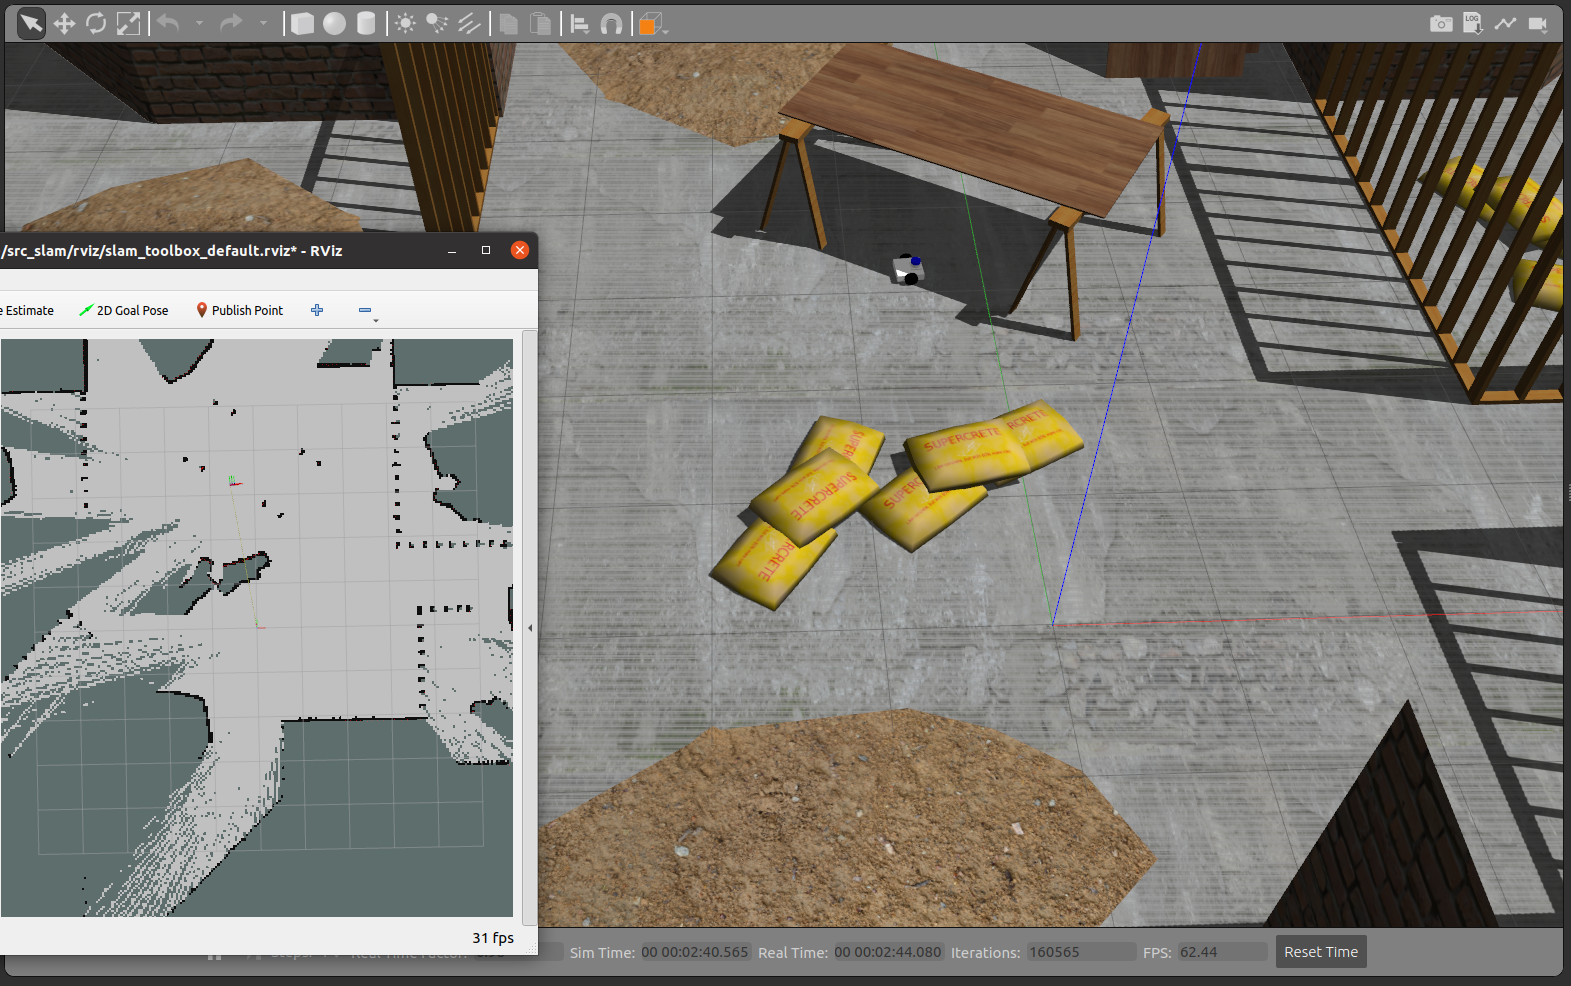The width and height of the screenshot is (1571, 986).
Task: Open the orange cube view angle menu
Action: click(650, 23)
